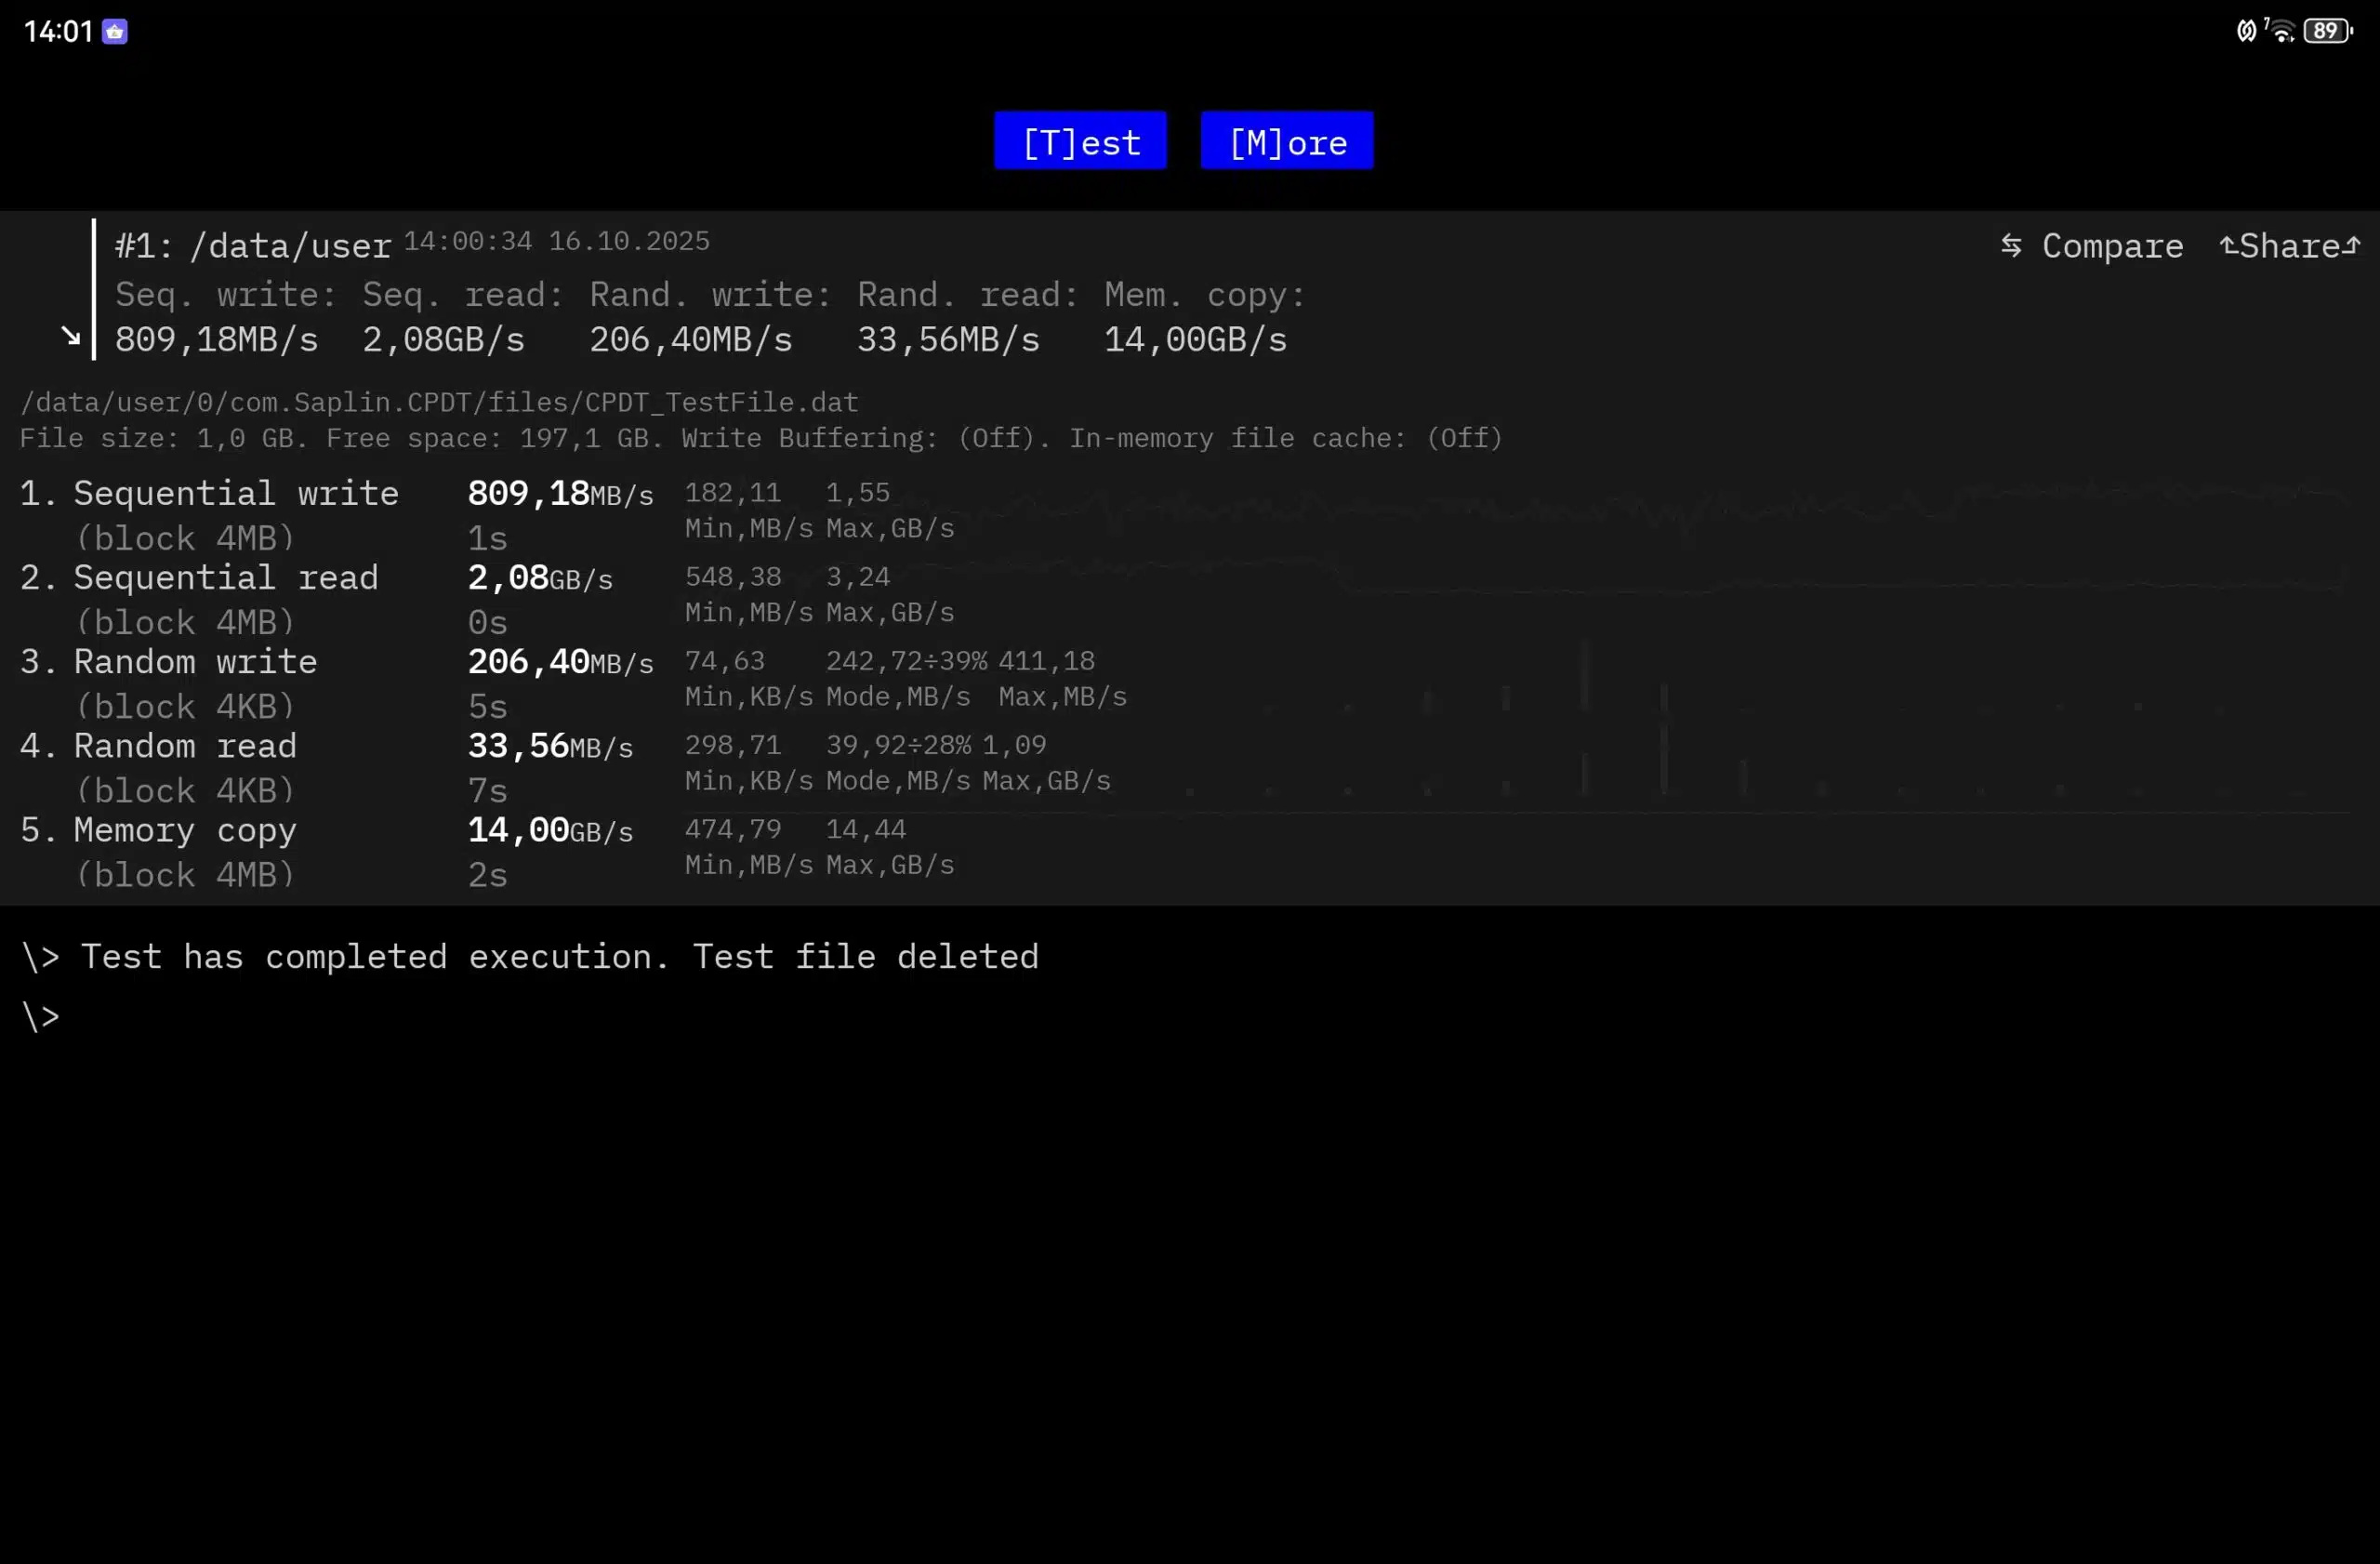This screenshot has height=1564, width=2380.
Task: Tap the blue [T]est button
Action: [x=1080, y=141]
